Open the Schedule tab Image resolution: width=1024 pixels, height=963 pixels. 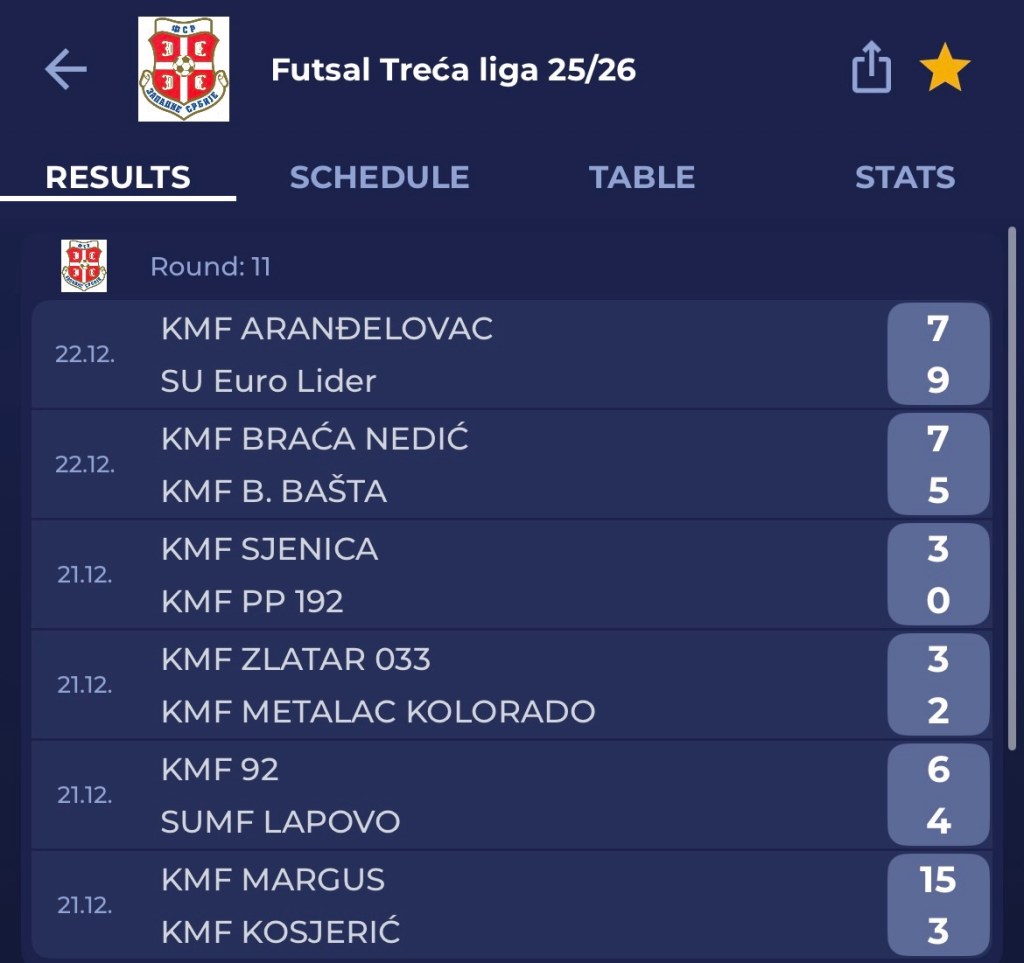pos(379,178)
